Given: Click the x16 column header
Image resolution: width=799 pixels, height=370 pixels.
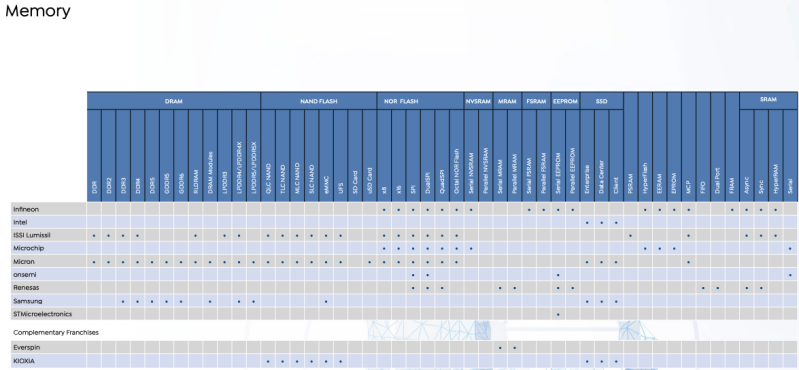Looking at the screenshot, I should [398, 155].
